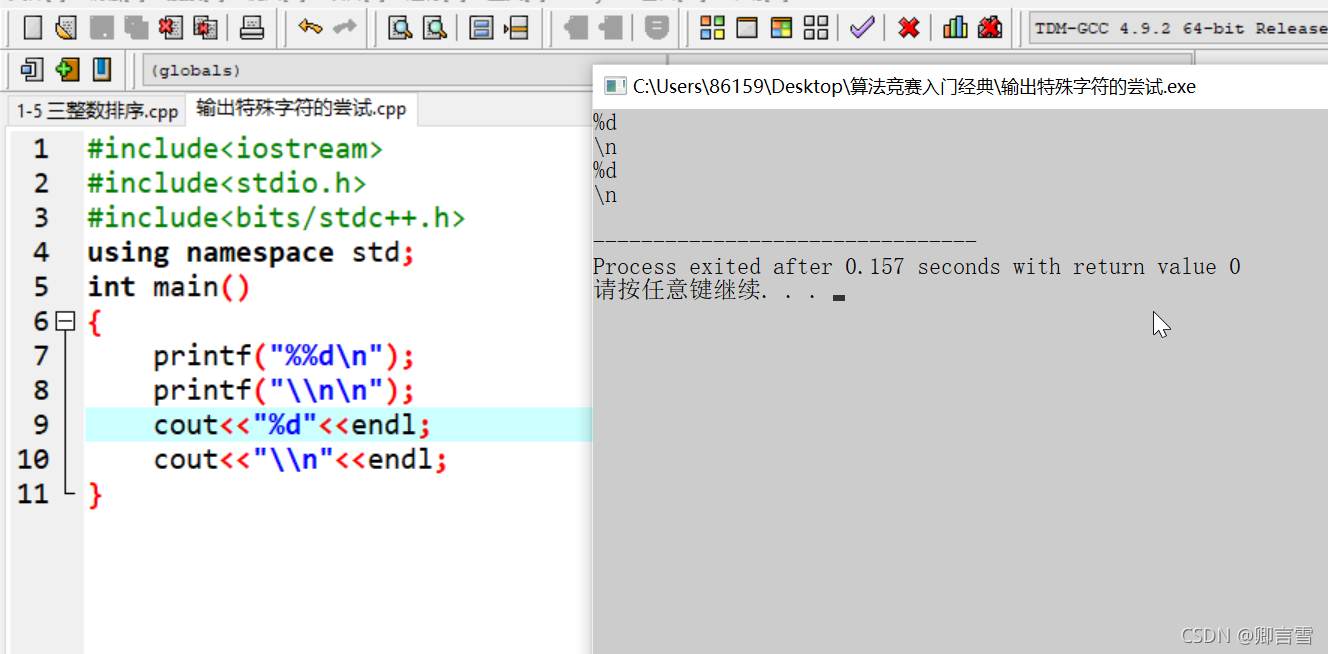
Task: Click the blue bookmark icon
Action: 101,70
